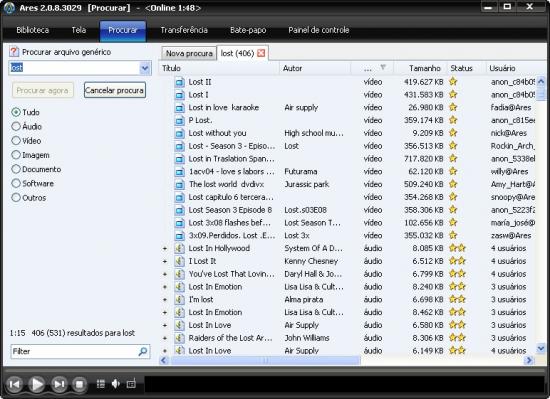
Task: Select the Áudio radio button
Action: [16, 126]
